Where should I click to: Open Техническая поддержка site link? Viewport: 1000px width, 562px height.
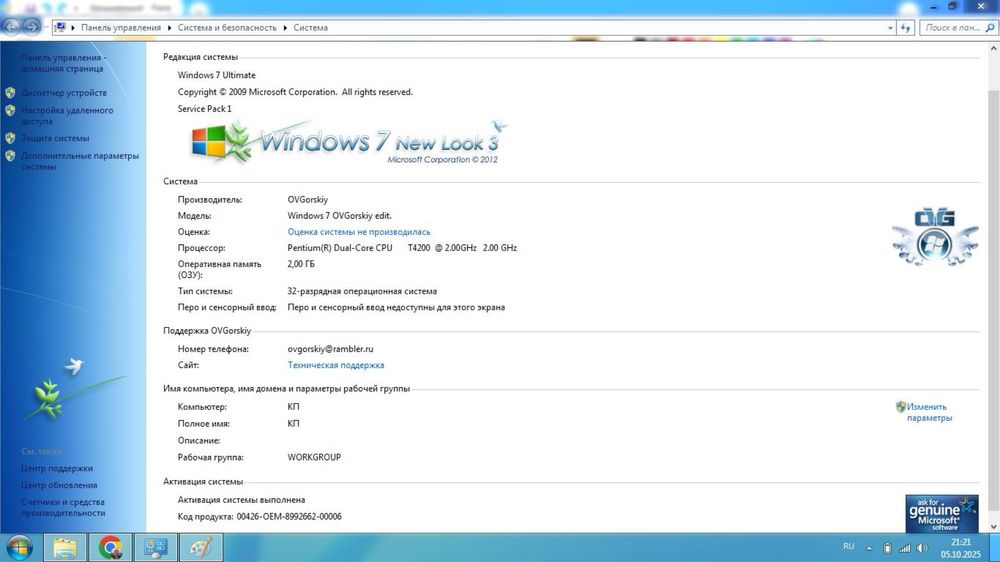(x=335, y=365)
